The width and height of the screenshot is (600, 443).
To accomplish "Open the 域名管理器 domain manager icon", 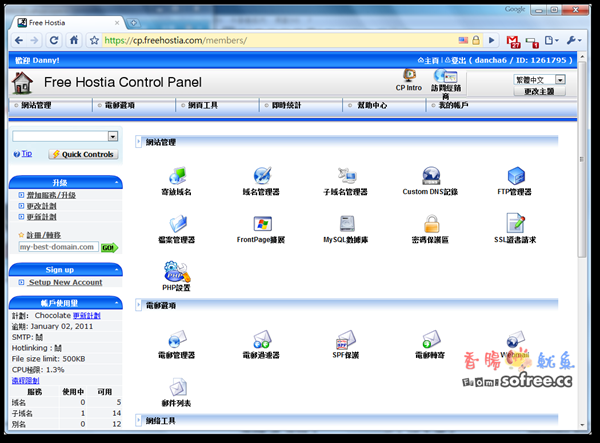I will click(262, 176).
